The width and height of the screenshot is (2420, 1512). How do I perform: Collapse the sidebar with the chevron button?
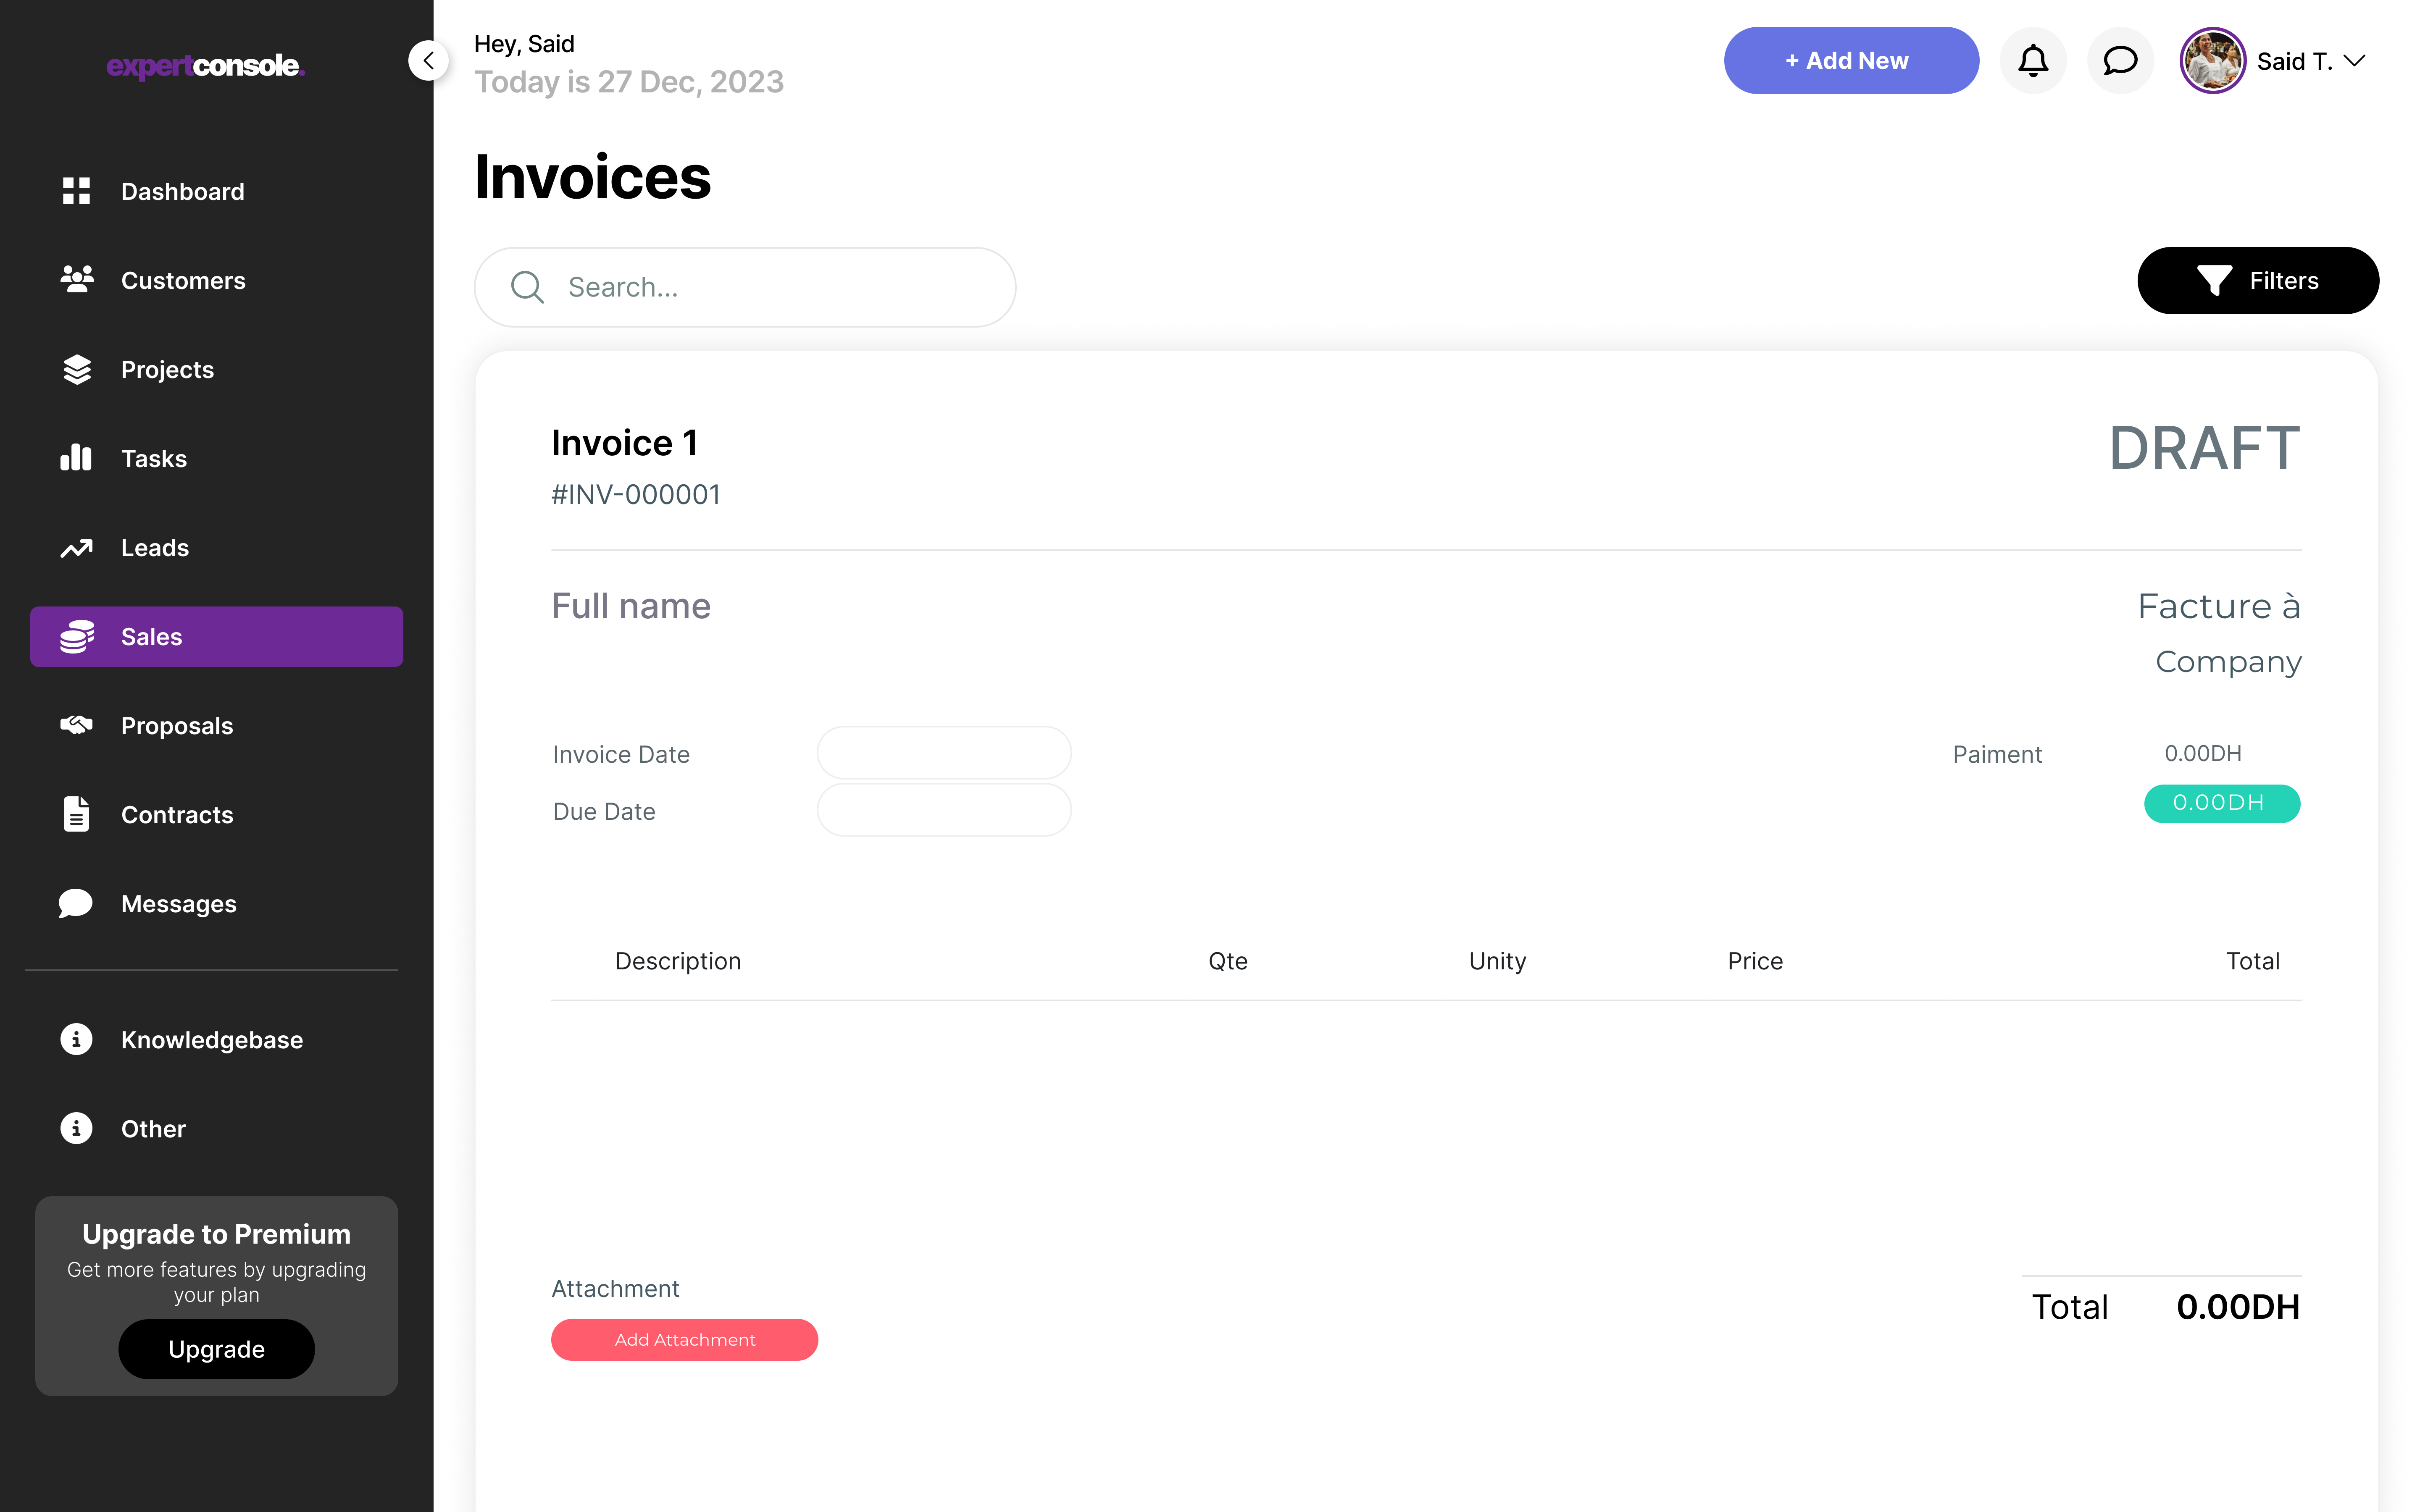tap(428, 61)
